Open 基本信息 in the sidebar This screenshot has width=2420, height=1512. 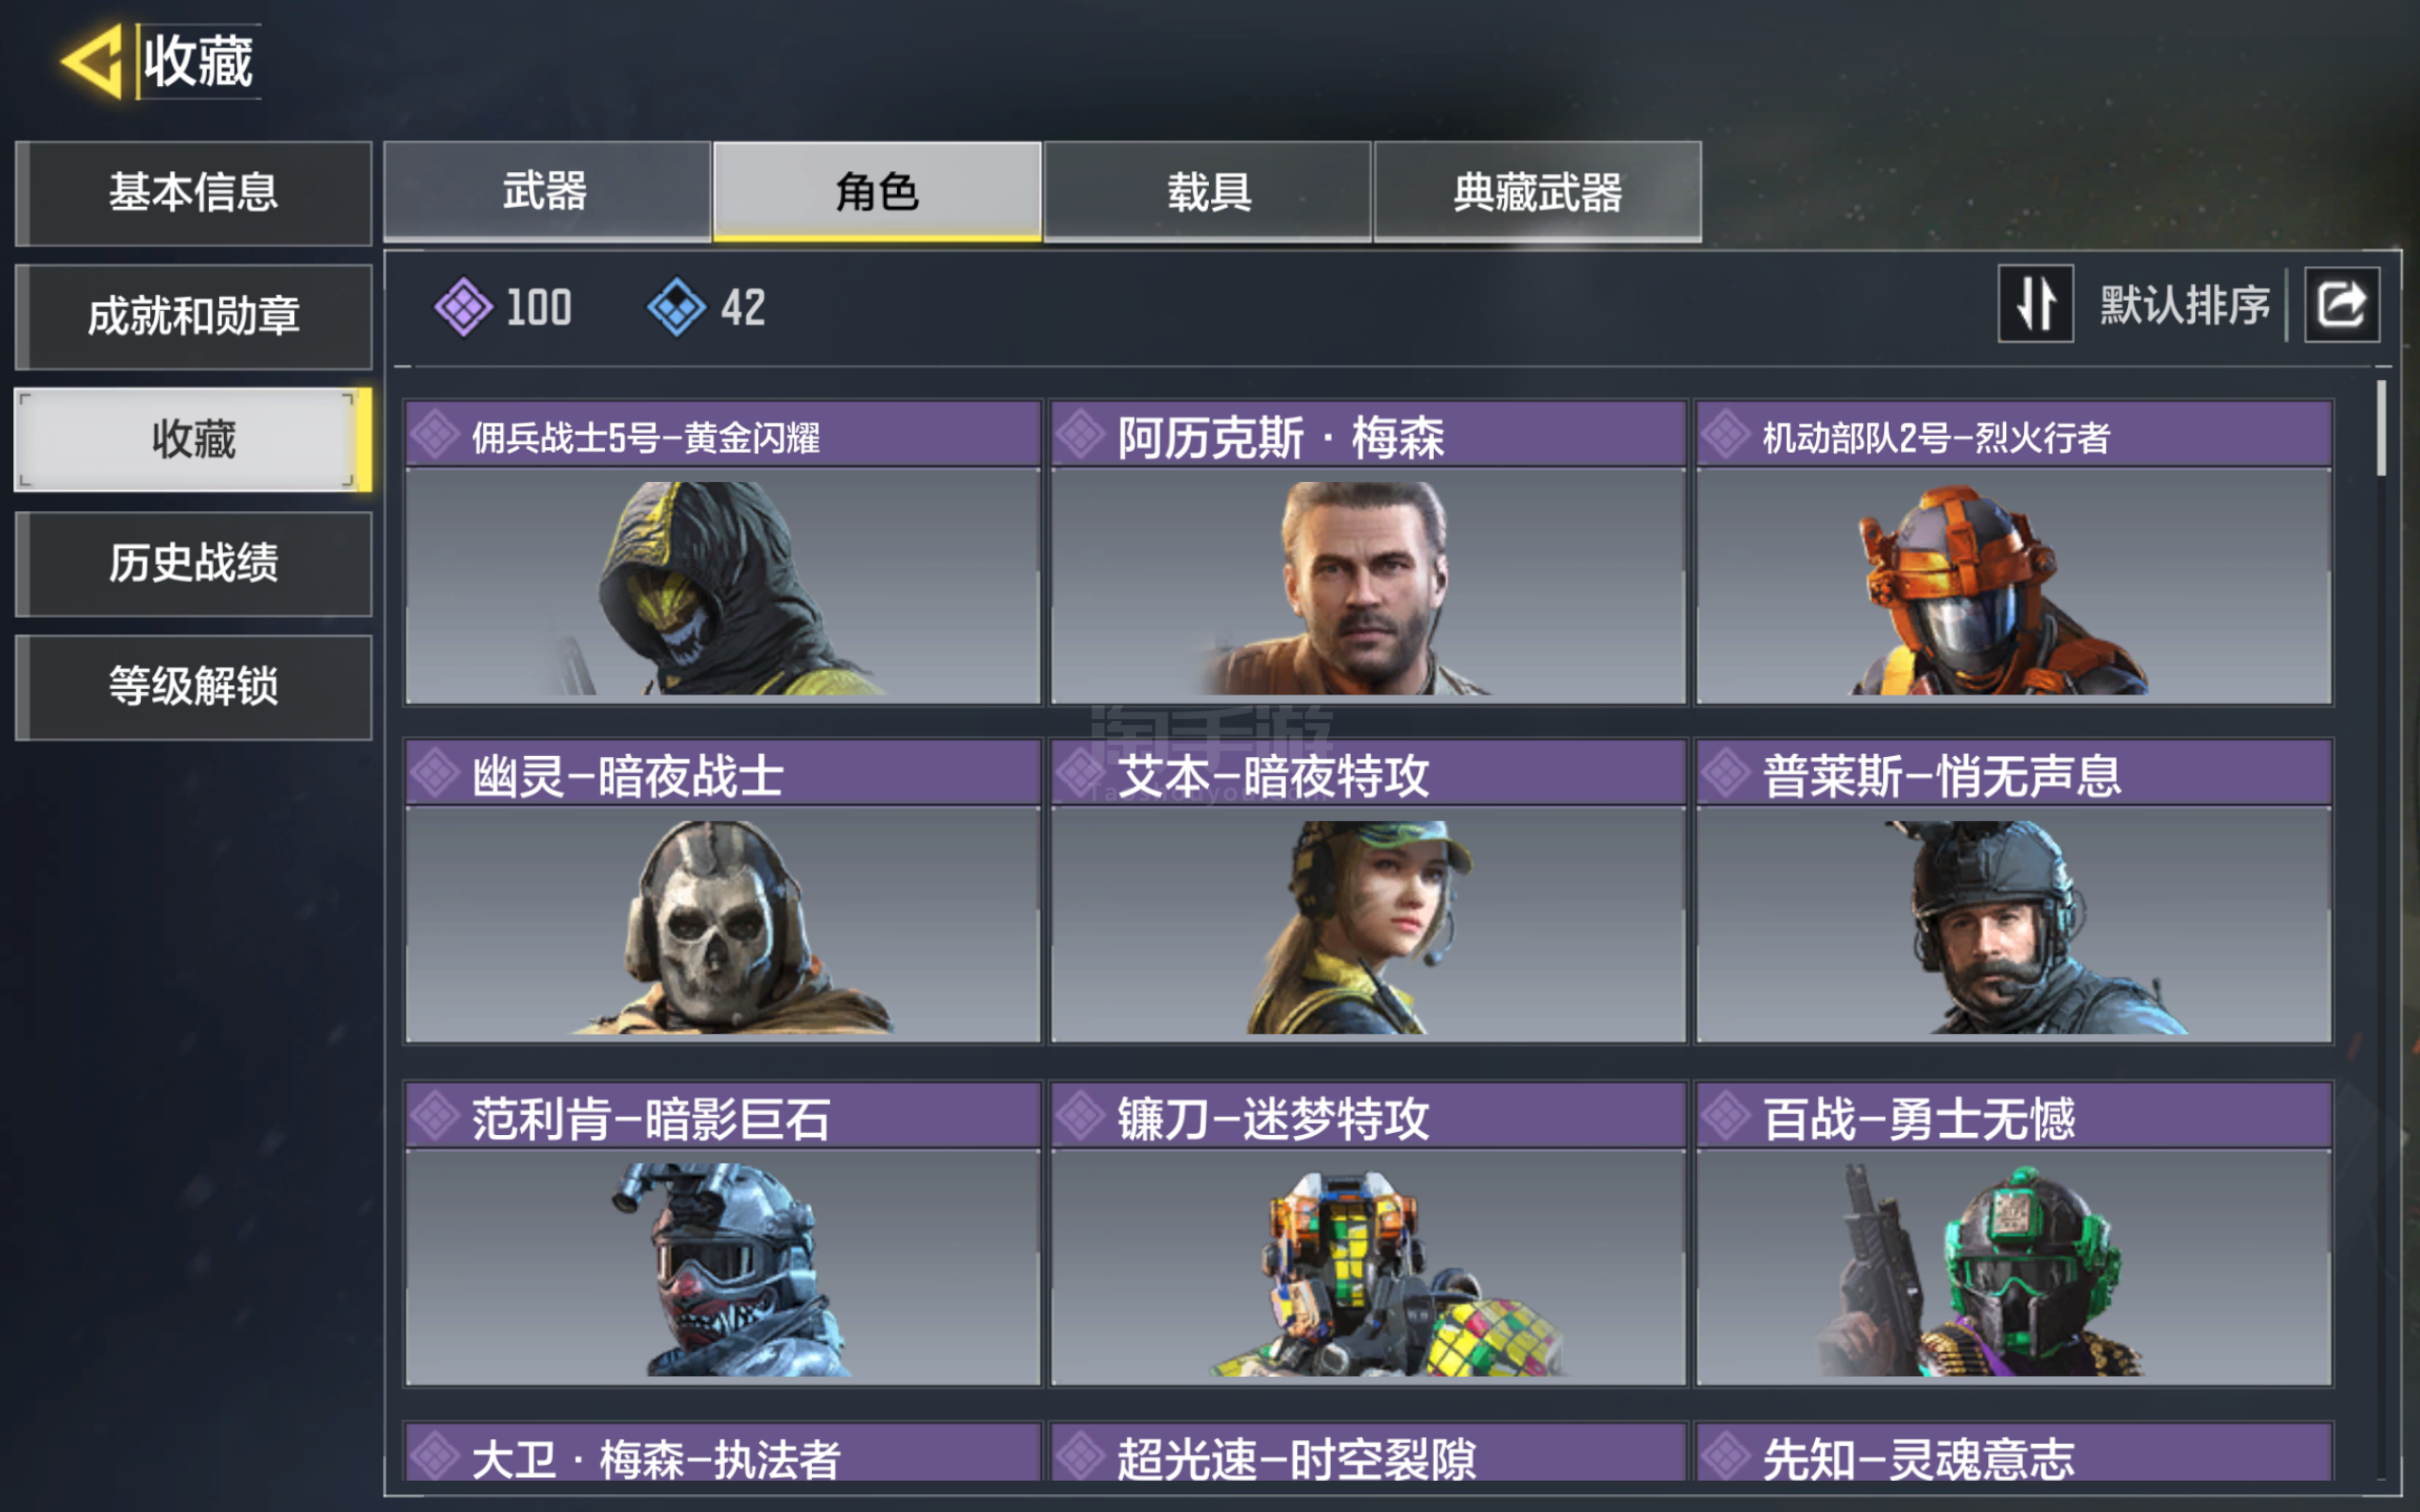194,193
